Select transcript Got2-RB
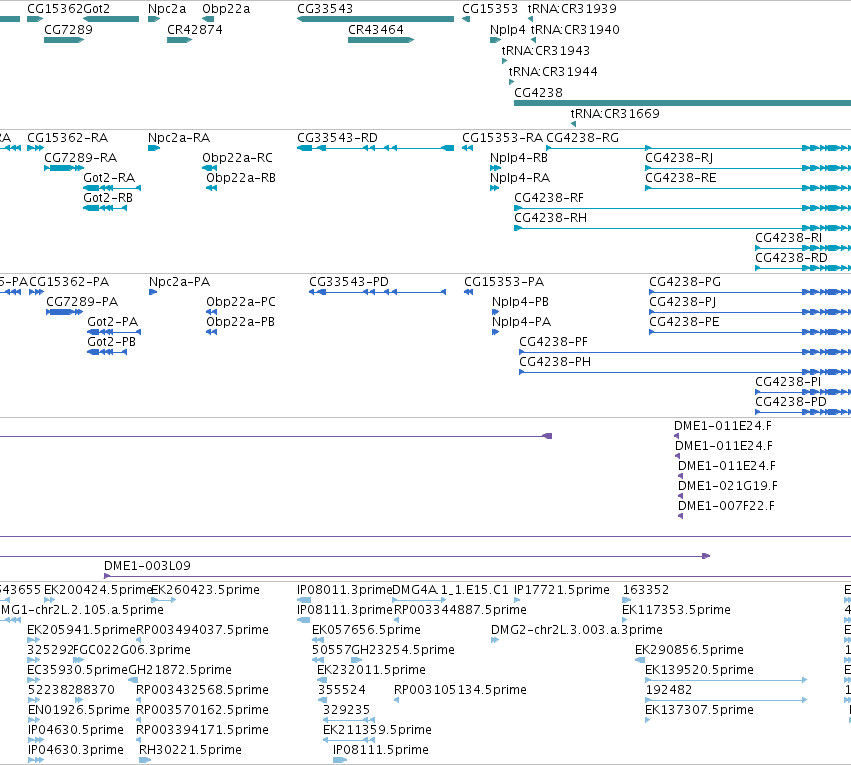The width and height of the screenshot is (851, 765). (x=108, y=198)
